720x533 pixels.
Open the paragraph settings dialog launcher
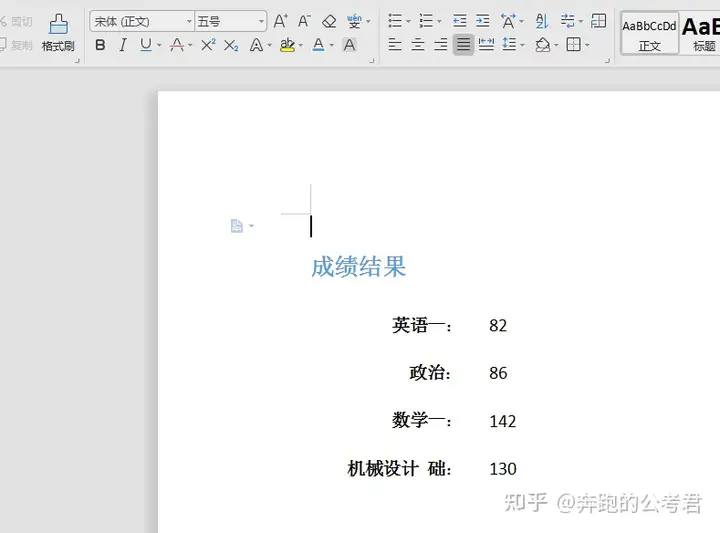click(x=607, y=61)
